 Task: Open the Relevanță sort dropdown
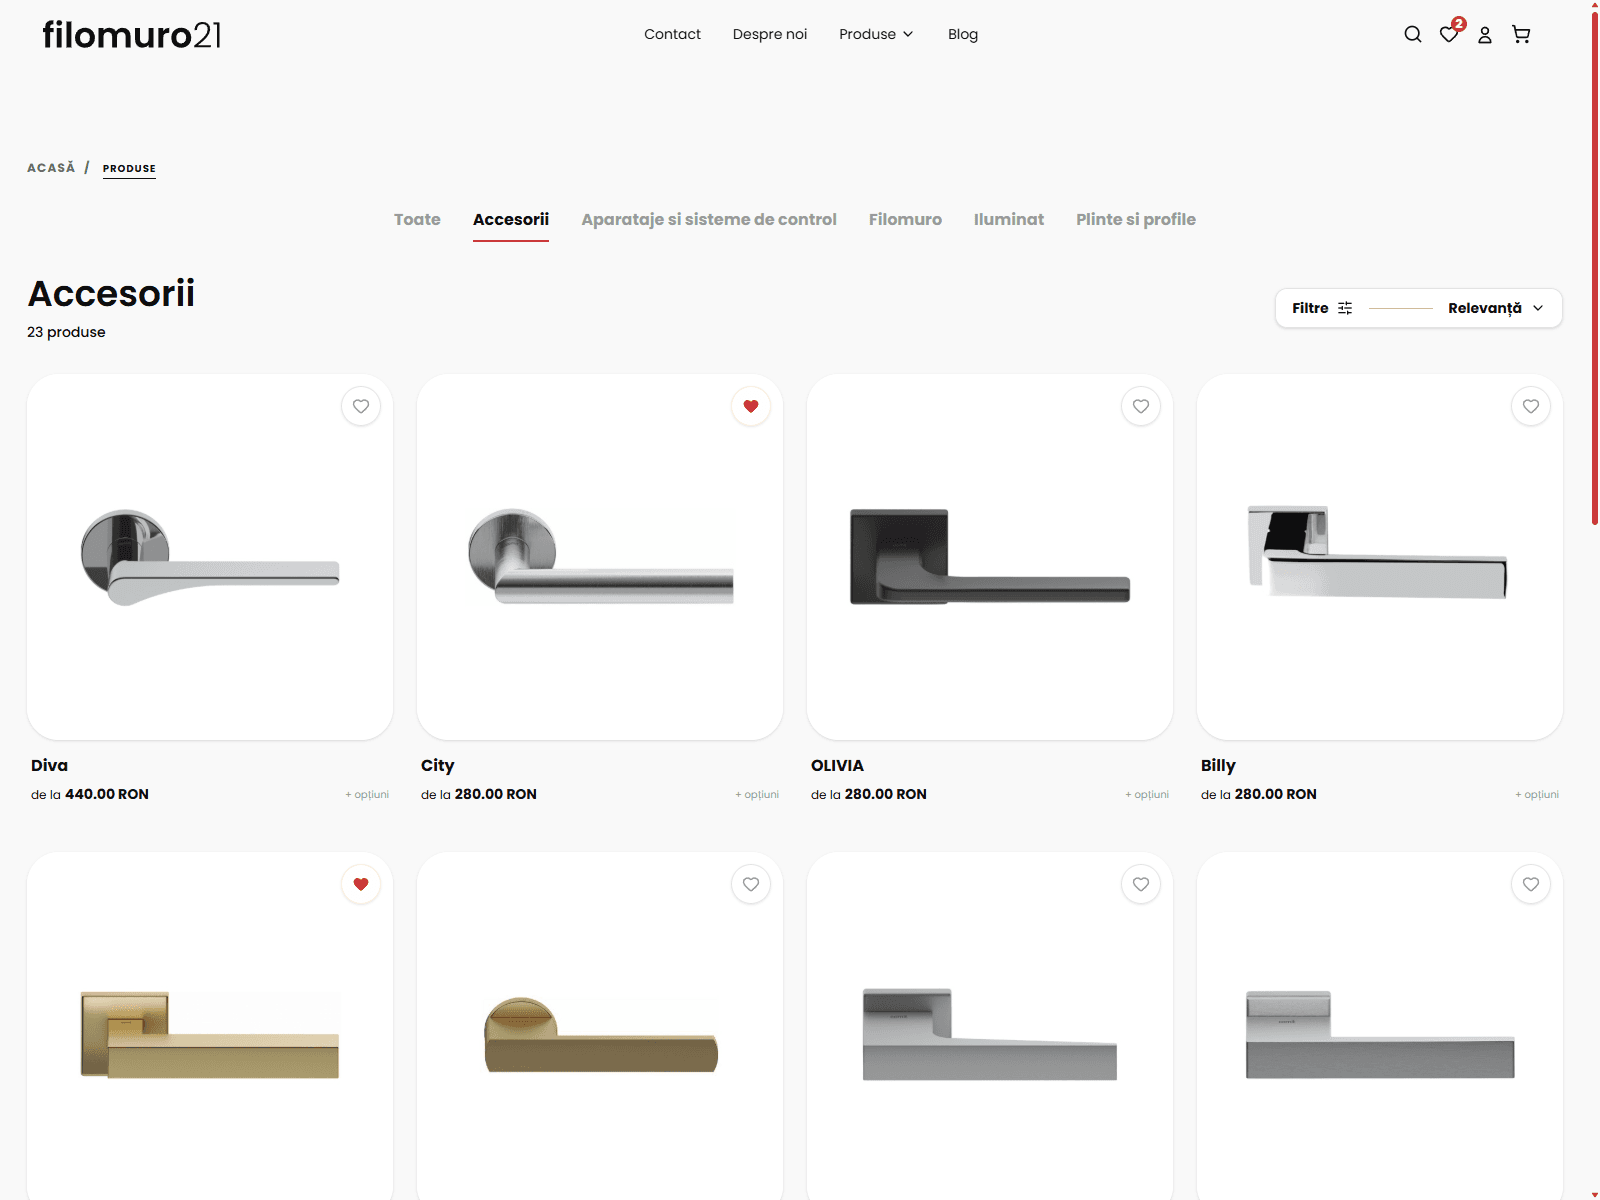point(1495,308)
